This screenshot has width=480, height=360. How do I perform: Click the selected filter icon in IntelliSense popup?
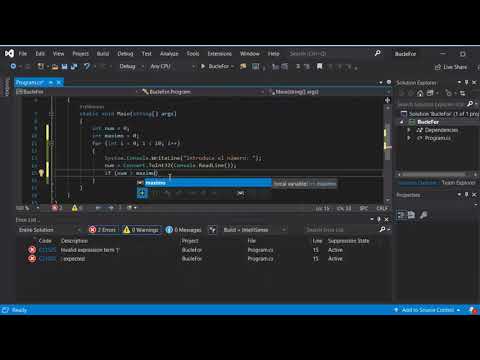point(142,193)
